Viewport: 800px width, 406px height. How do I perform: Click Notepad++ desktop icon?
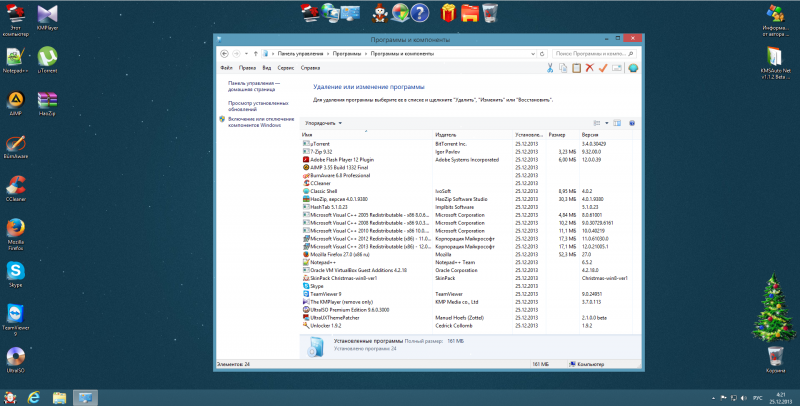click(x=15, y=60)
